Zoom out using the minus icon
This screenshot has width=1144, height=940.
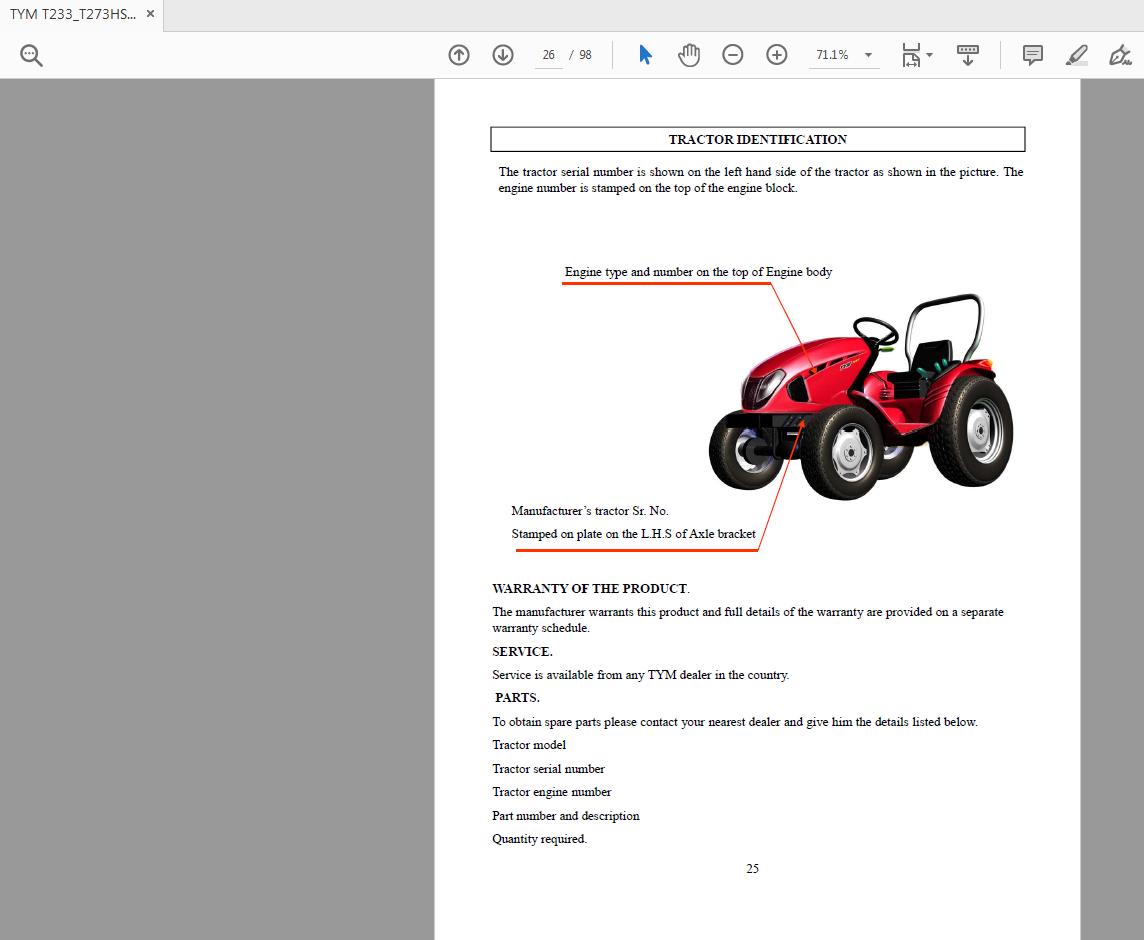point(733,55)
